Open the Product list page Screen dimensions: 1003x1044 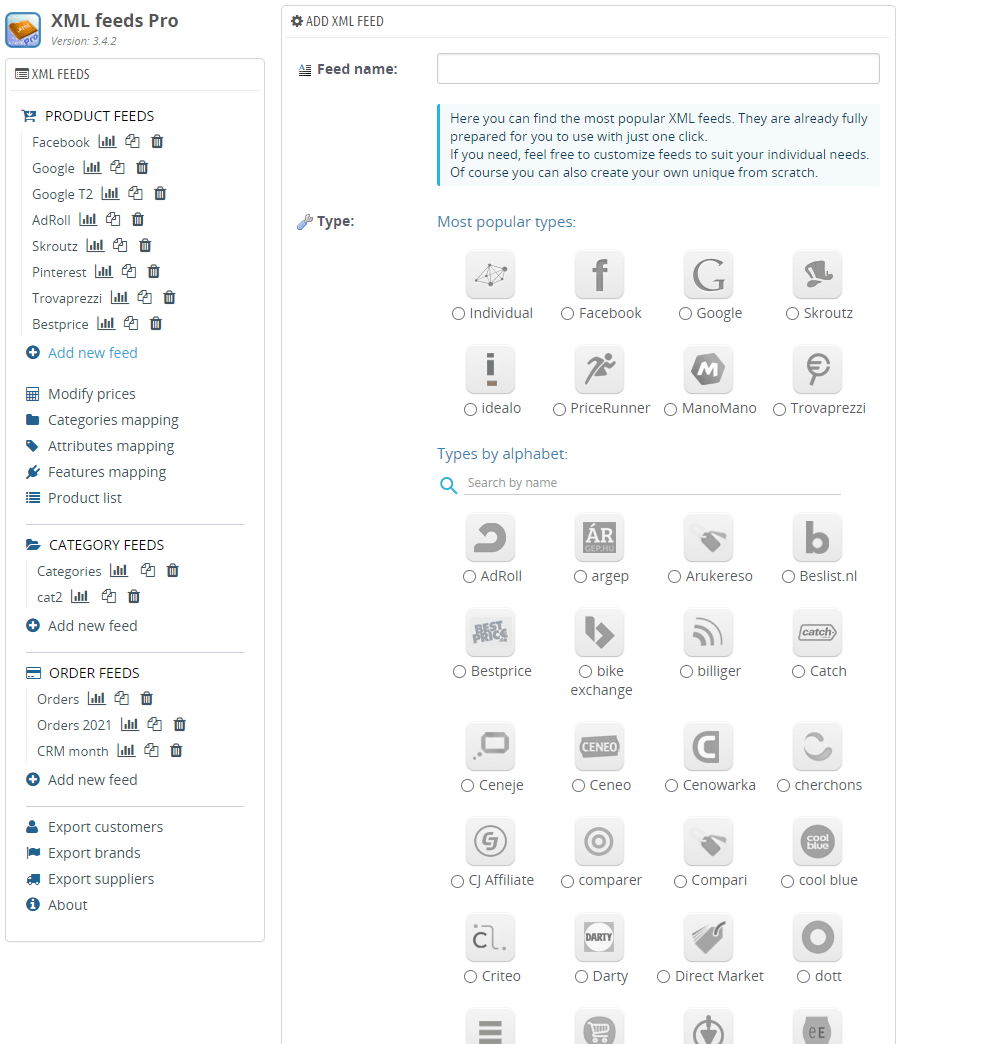(85, 498)
